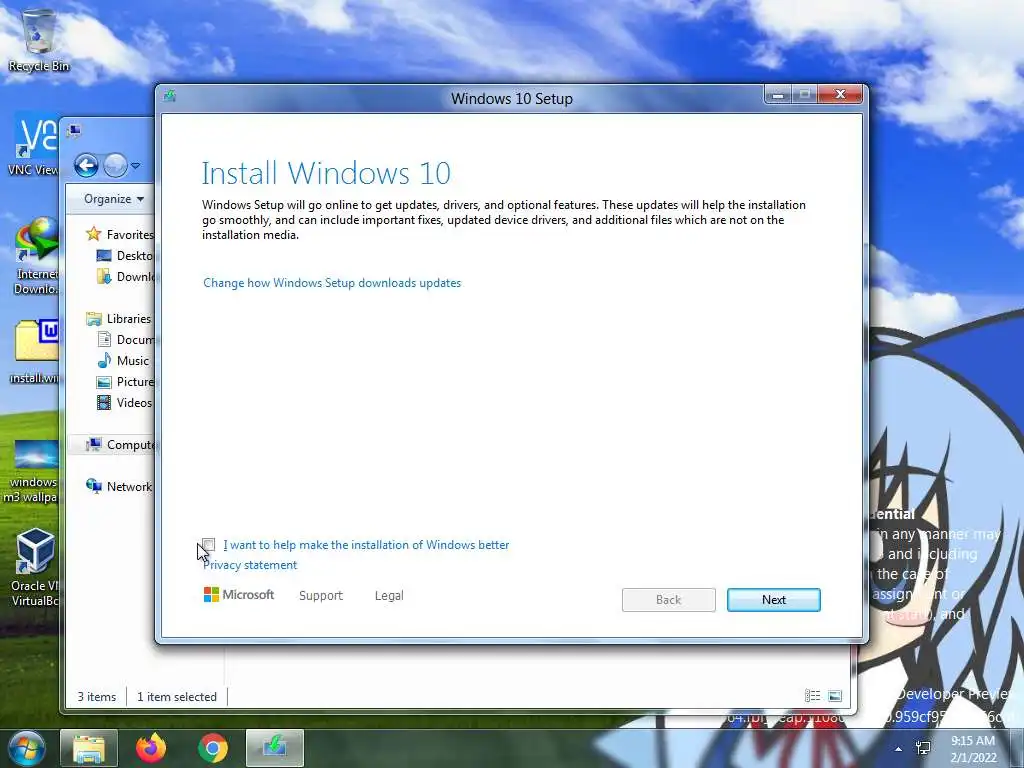This screenshot has height=768, width=1024.
Task: Select the windows wallpaper desktop thumbnail
Action: (x=33, y=472)
